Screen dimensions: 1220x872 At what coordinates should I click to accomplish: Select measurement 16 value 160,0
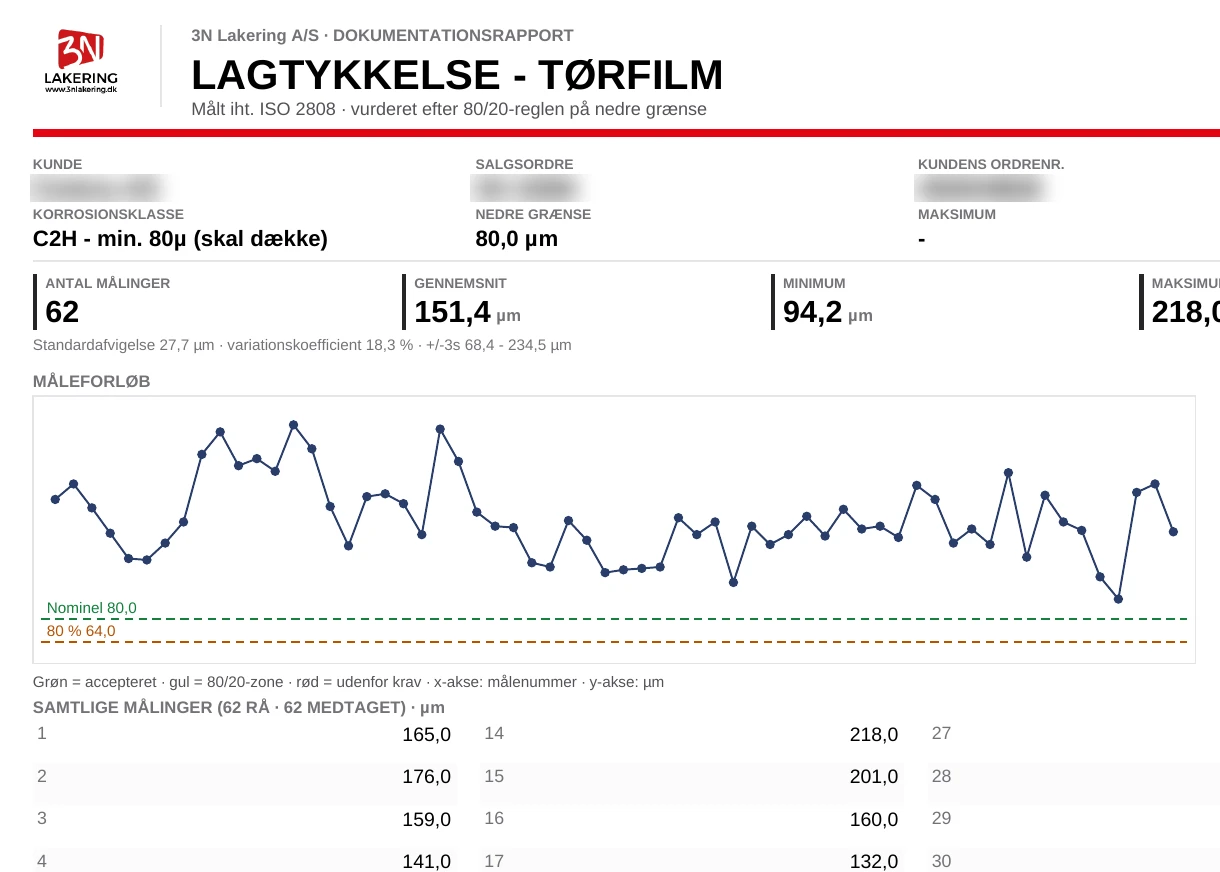(874, 819)
